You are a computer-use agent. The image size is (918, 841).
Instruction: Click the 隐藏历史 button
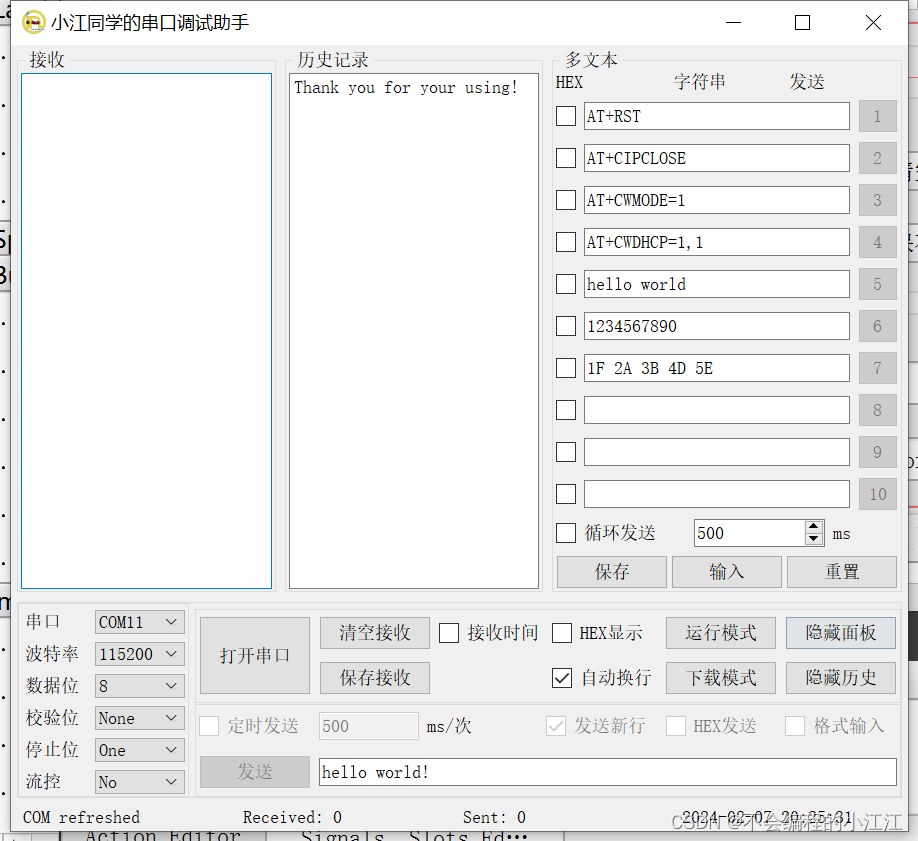841,678
